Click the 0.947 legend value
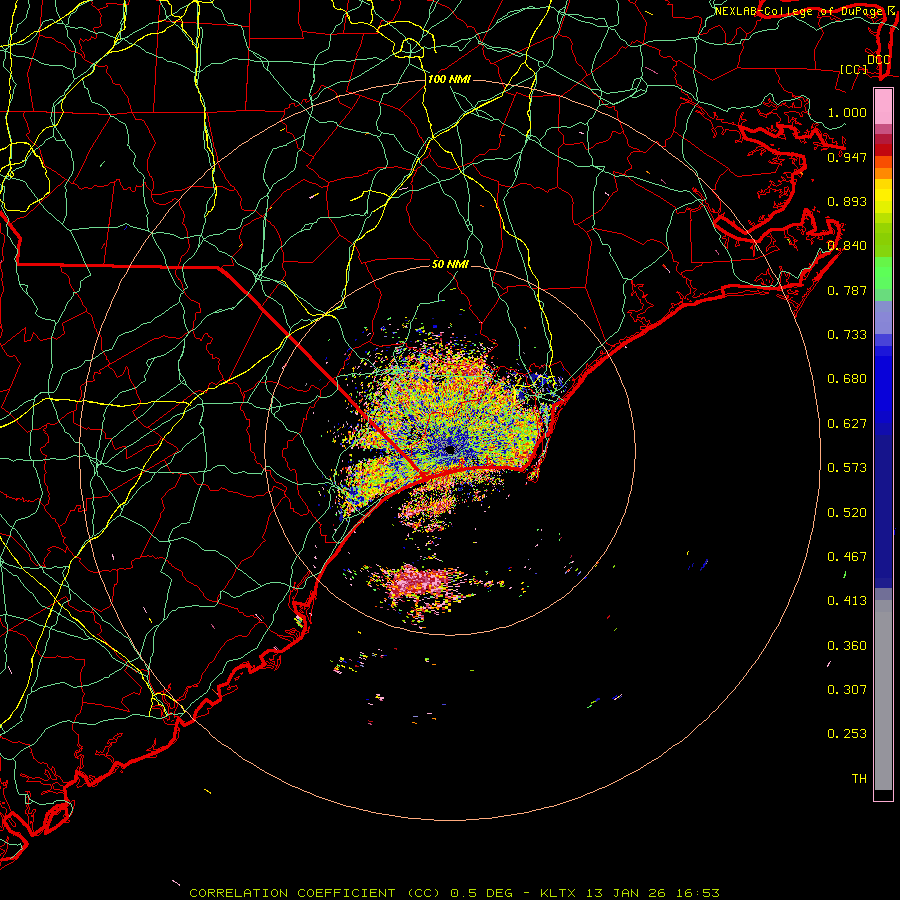Screen dimensions: 900x900 click(847, 157)
